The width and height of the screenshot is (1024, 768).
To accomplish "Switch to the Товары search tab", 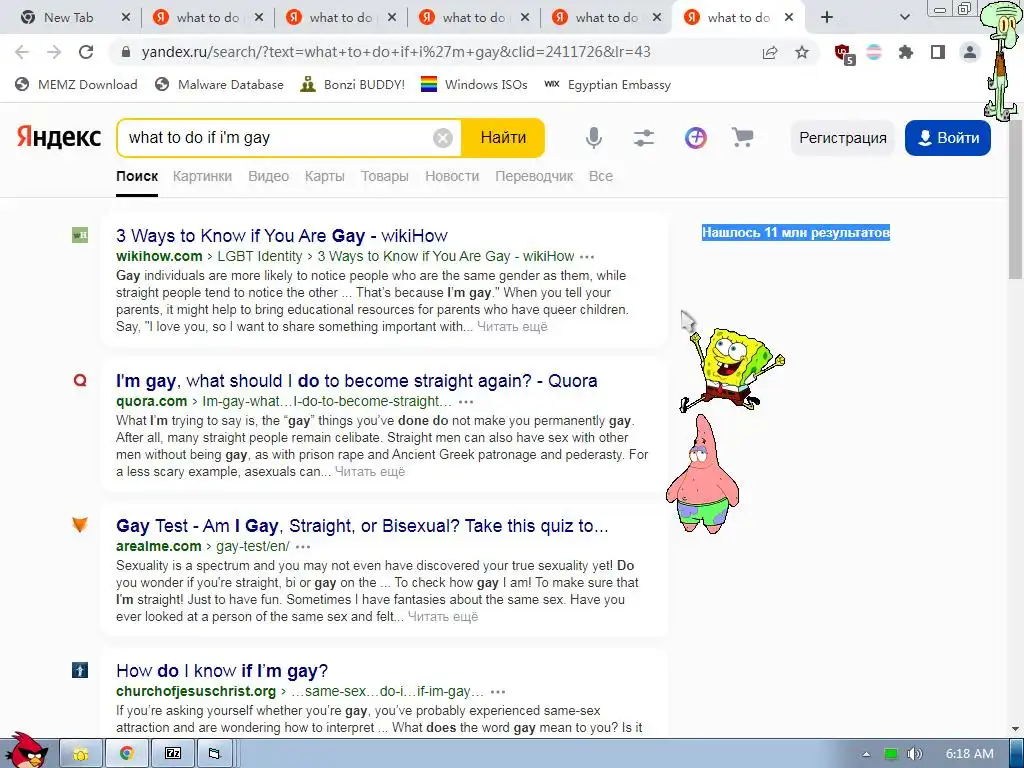I will coord(385,176).
